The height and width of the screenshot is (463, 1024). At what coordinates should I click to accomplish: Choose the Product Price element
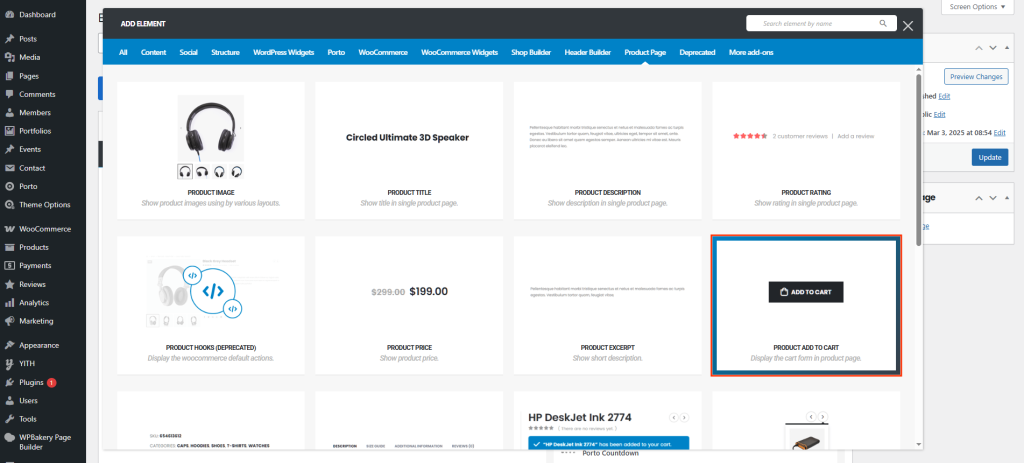point(408,305)
